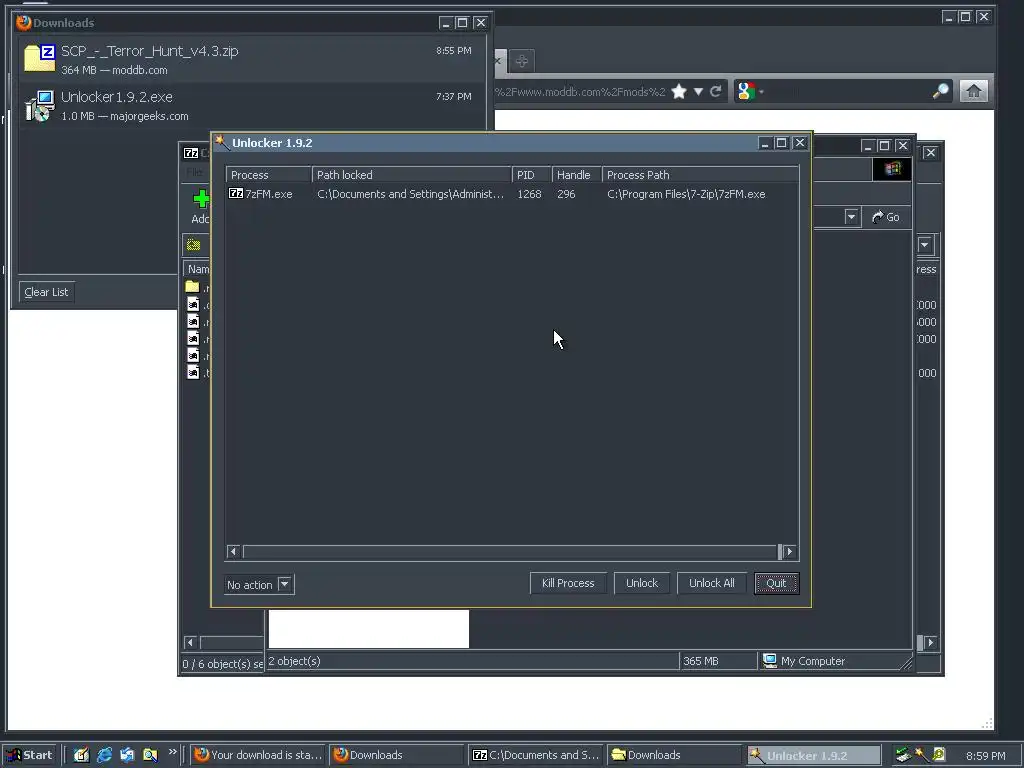Click the Windows flag logo in Explorer
Image resolution: width=1024 pixels, height=768 pixels.
pos(892,169)
